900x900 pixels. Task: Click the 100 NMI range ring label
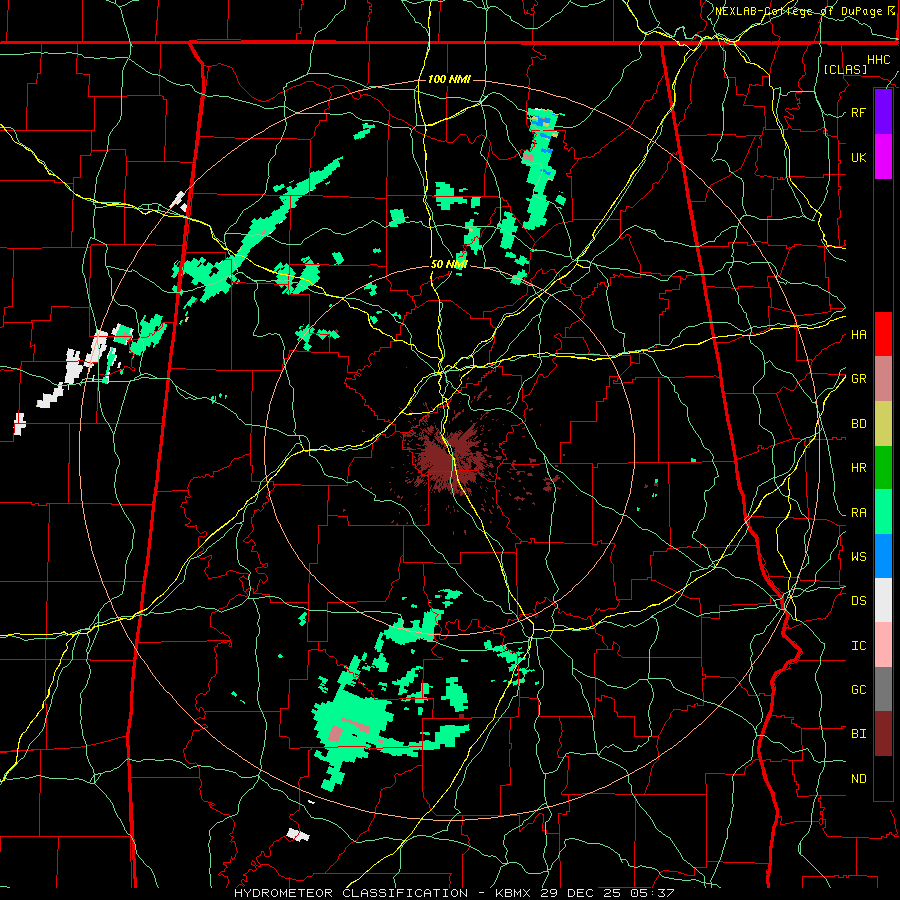click(449, 79)
